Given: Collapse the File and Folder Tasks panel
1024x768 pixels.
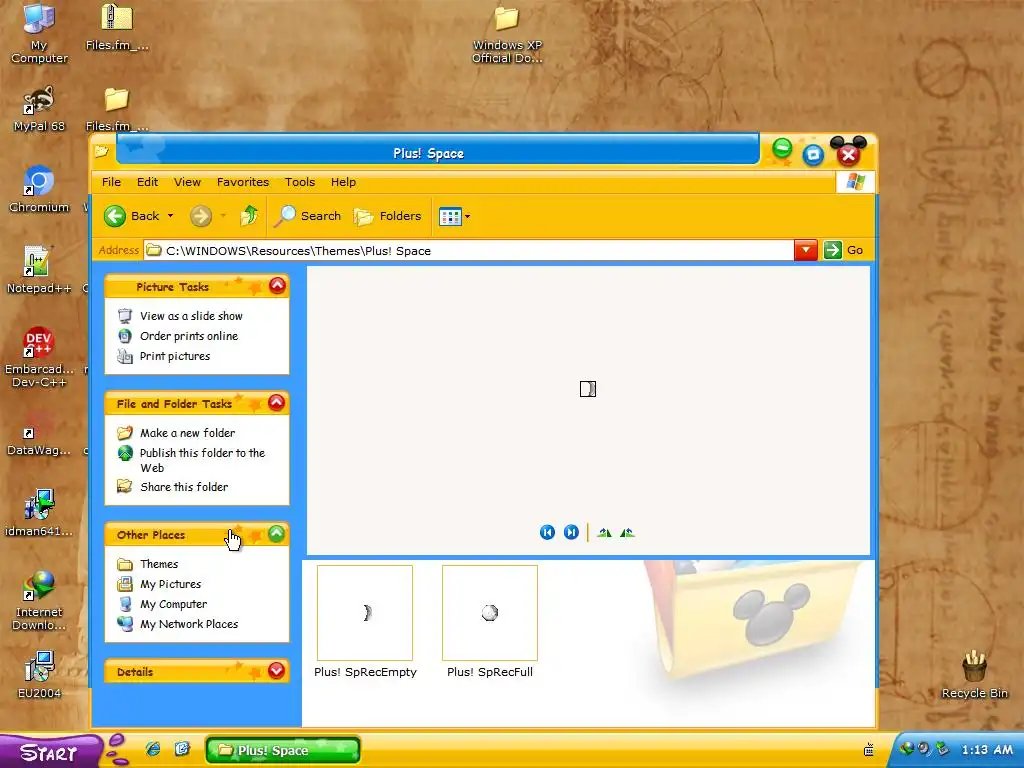Looking at the screenshot, I should [277, 402].
